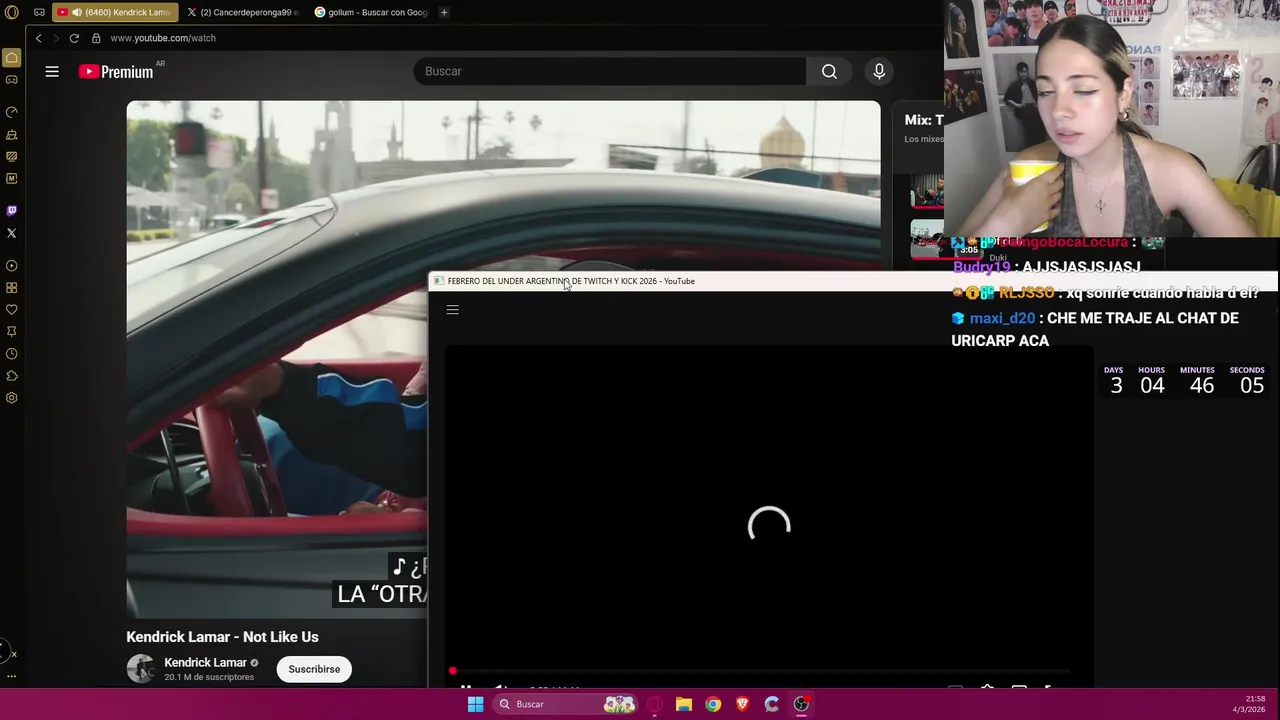
Task: Open OBS Studio from the taskbar
Action: [801, 704]
